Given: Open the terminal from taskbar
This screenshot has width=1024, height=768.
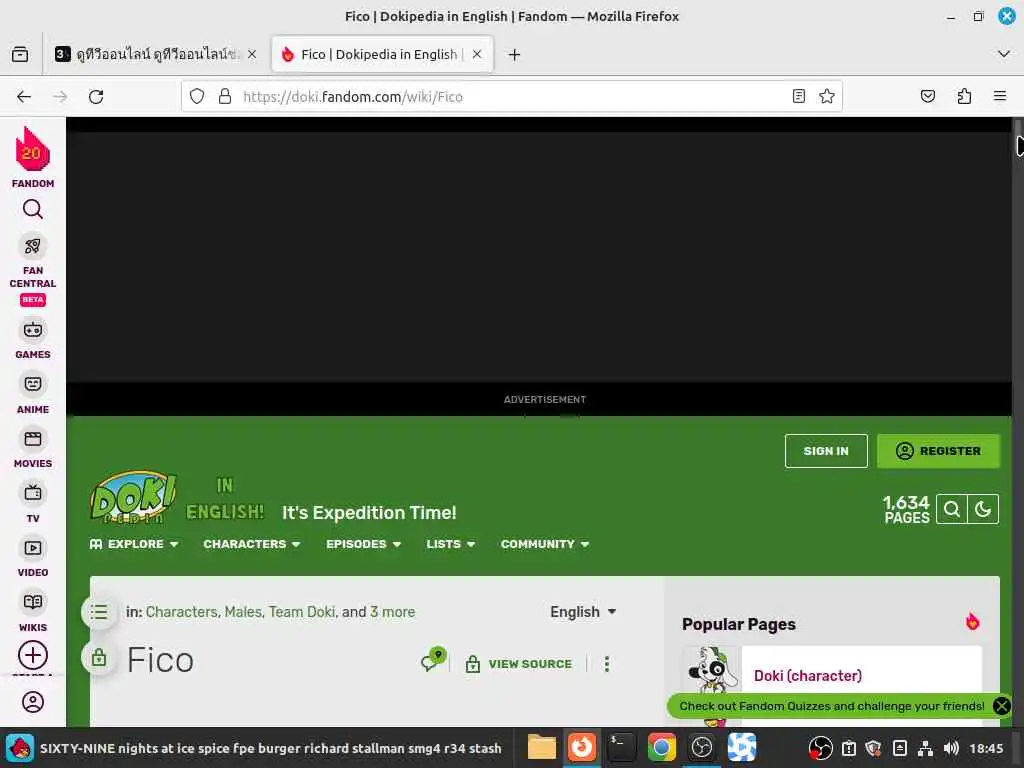Looking at the screenshot, I should point(620,747).
